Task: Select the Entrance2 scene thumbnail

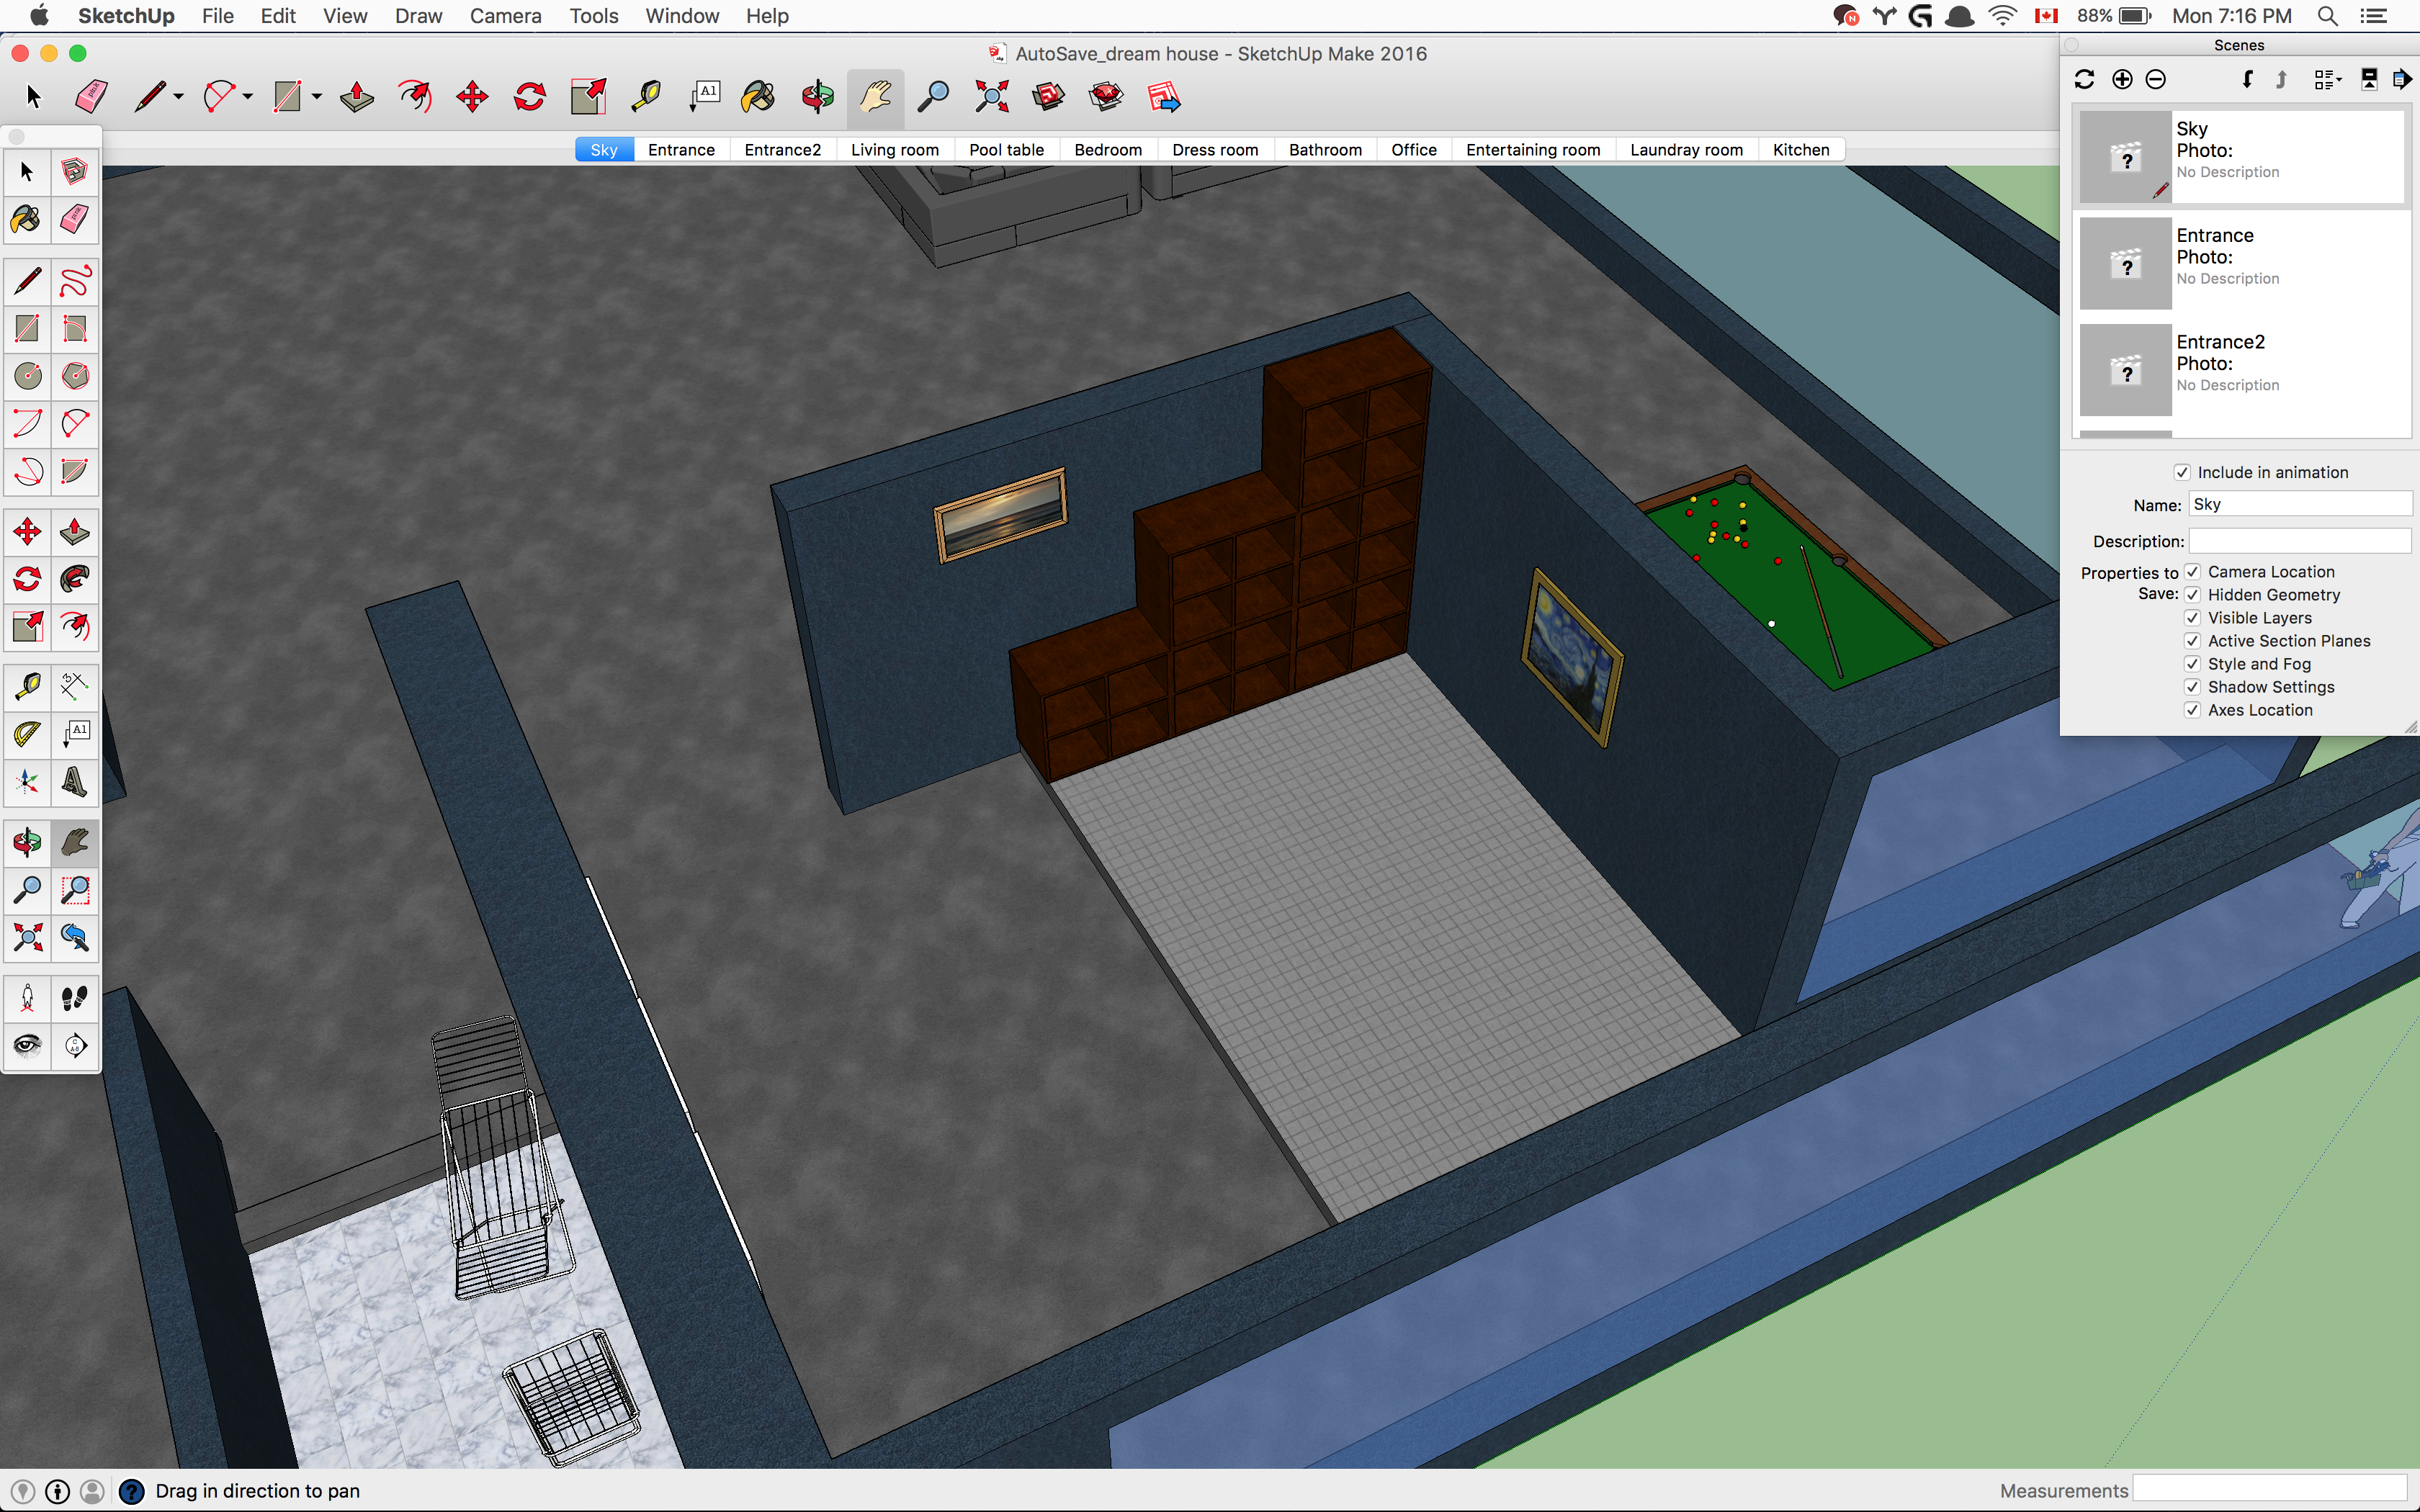Action: 2126,370
